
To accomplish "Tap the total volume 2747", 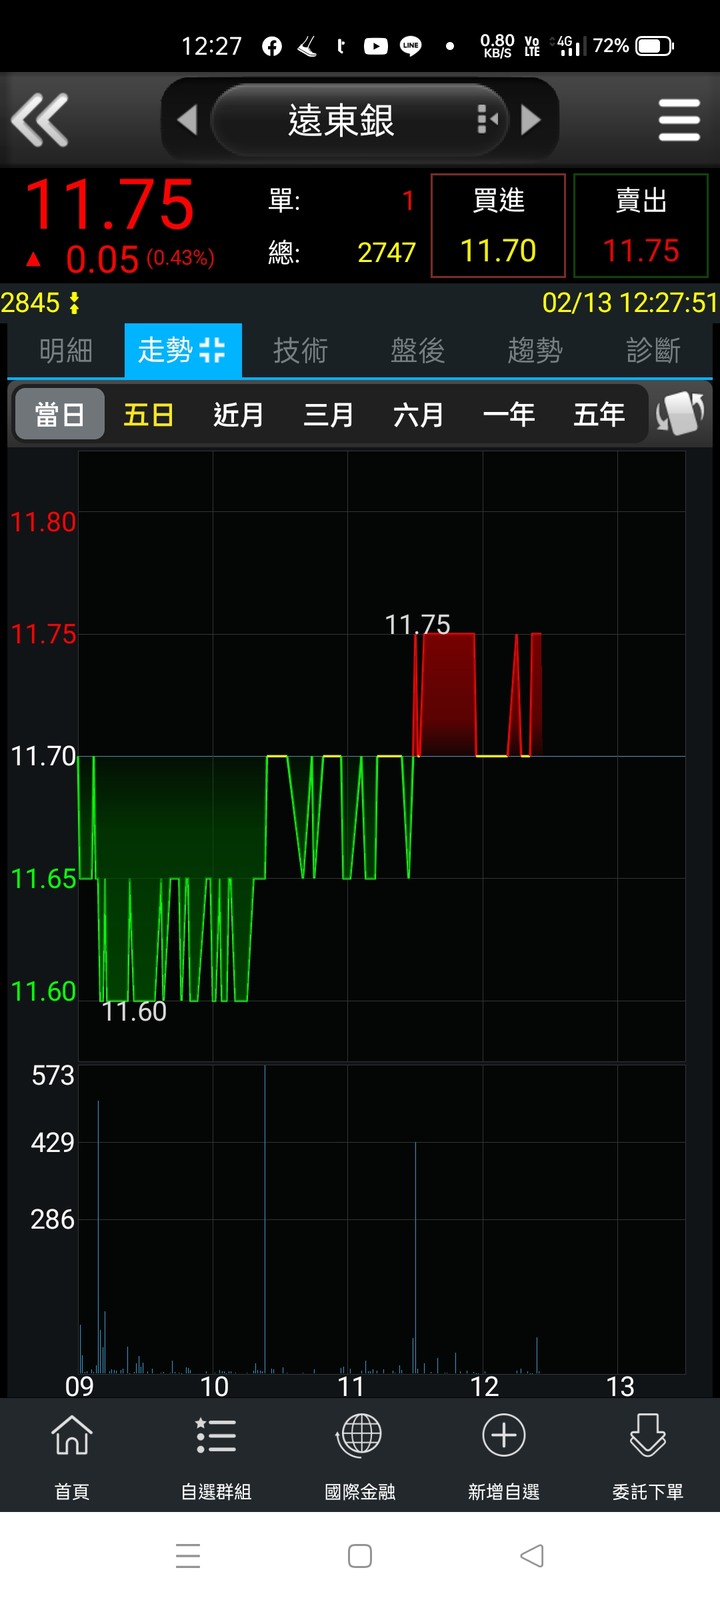I will [387, 252].
